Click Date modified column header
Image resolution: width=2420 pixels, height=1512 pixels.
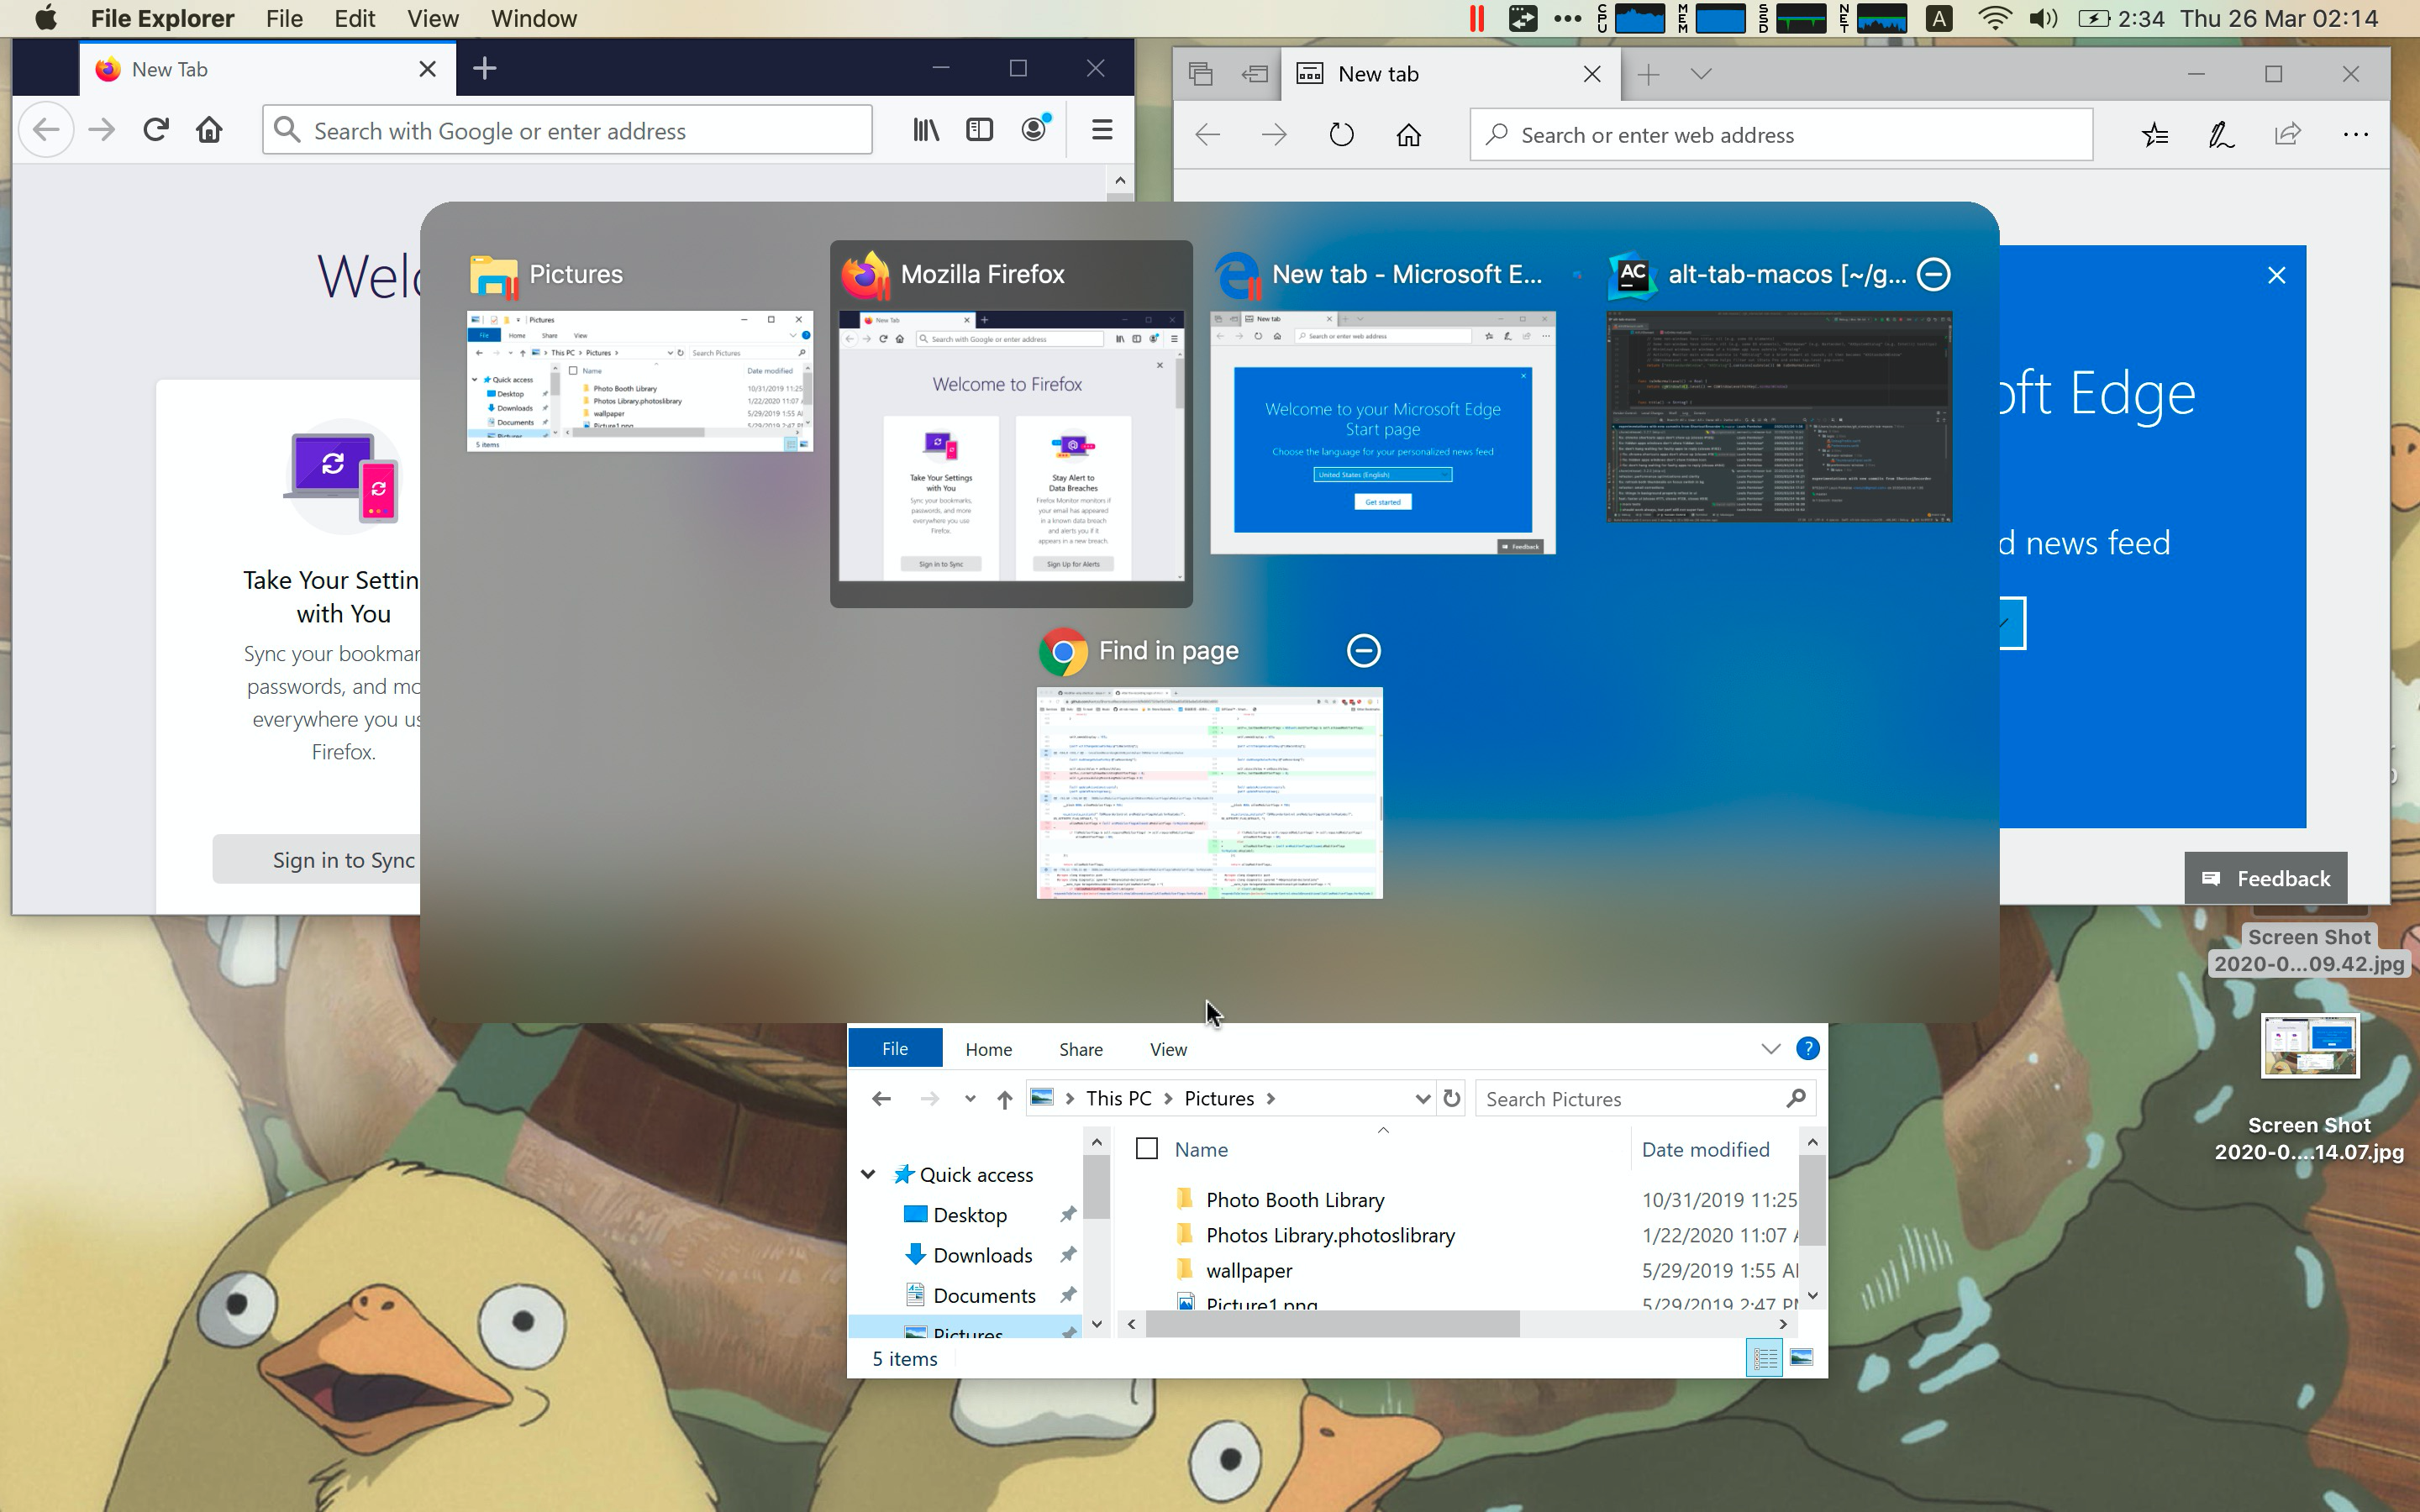[x=1705, y=1149]
